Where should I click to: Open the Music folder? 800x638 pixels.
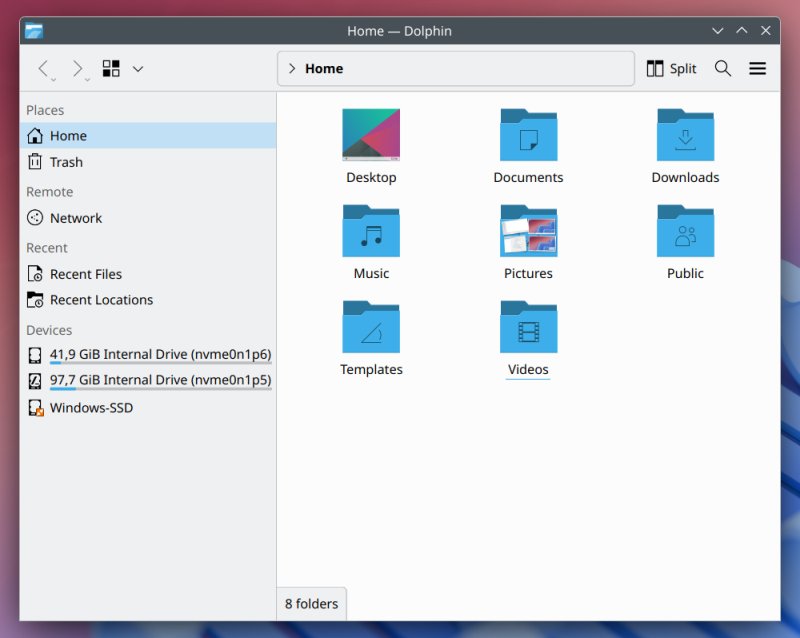point(371,232)
